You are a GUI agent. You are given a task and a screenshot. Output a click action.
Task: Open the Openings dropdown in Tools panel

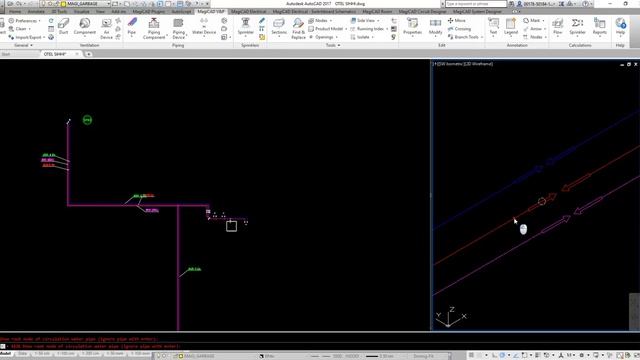tap(323, 37)
